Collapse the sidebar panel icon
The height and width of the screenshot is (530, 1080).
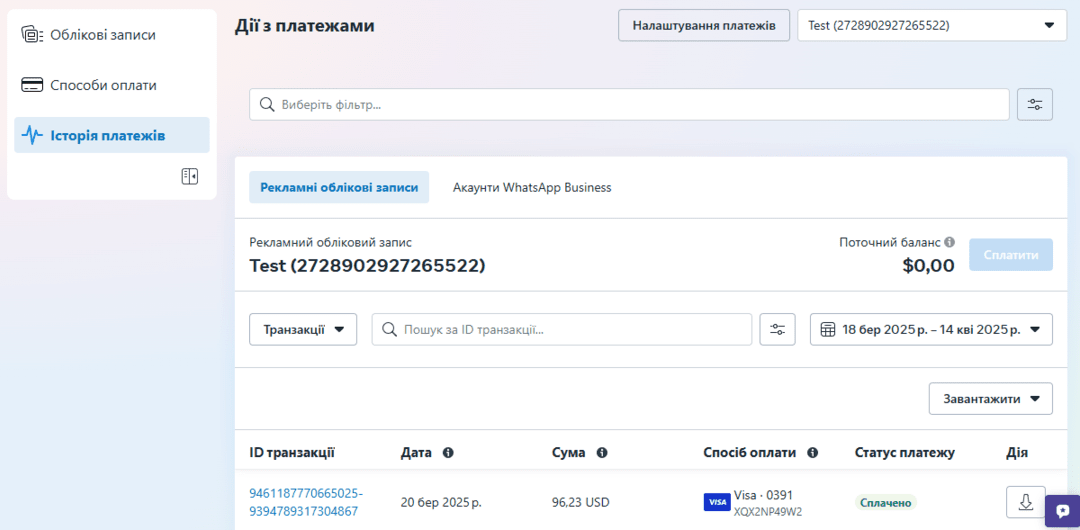coord(190,176)
